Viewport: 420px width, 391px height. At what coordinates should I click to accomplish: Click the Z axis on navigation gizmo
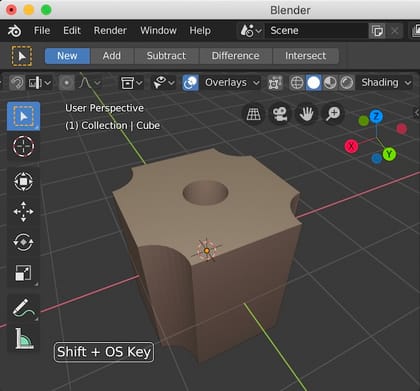pos(376,116)
